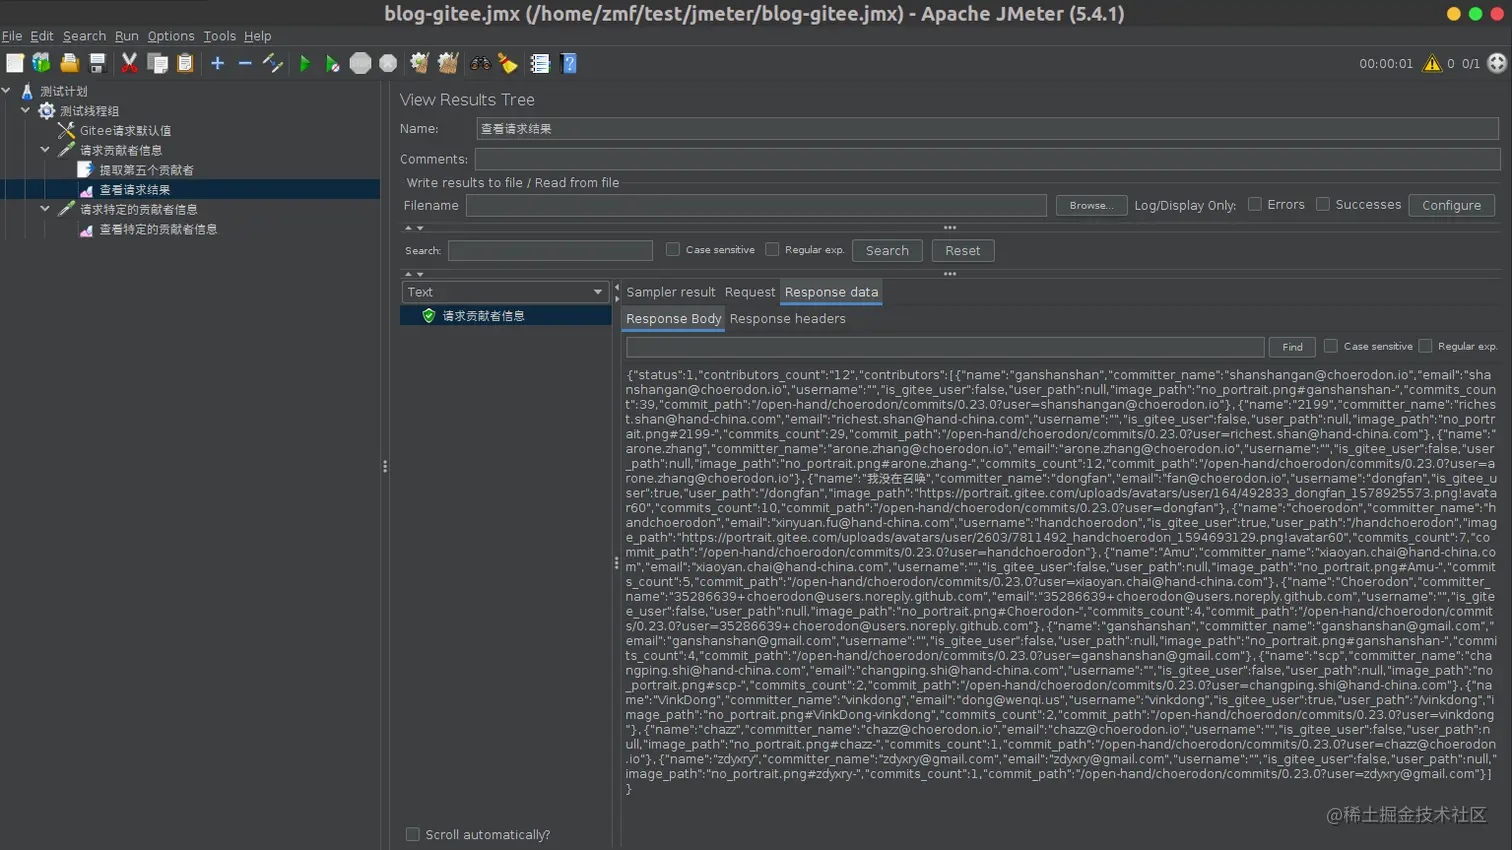Screen dimensions: 1512x850
Task: Click the New test plan icon
Action: click(x=15, y=63)
